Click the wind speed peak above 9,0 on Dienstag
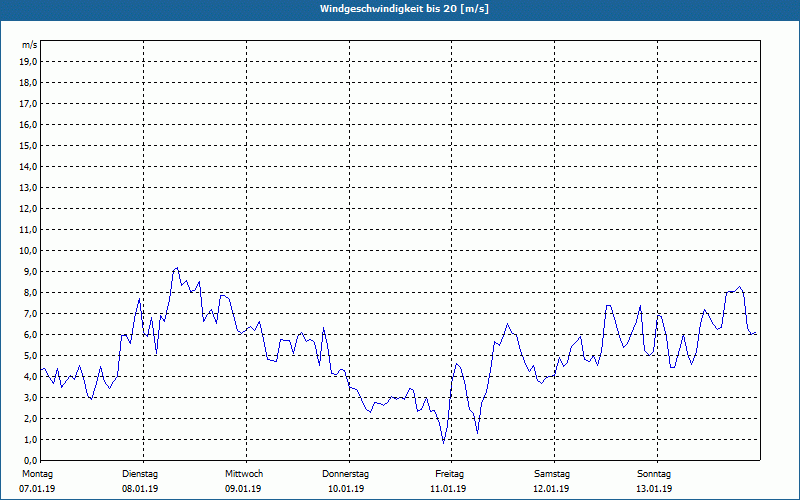Viewport: 800px width, 500px height. click(177, 268)
